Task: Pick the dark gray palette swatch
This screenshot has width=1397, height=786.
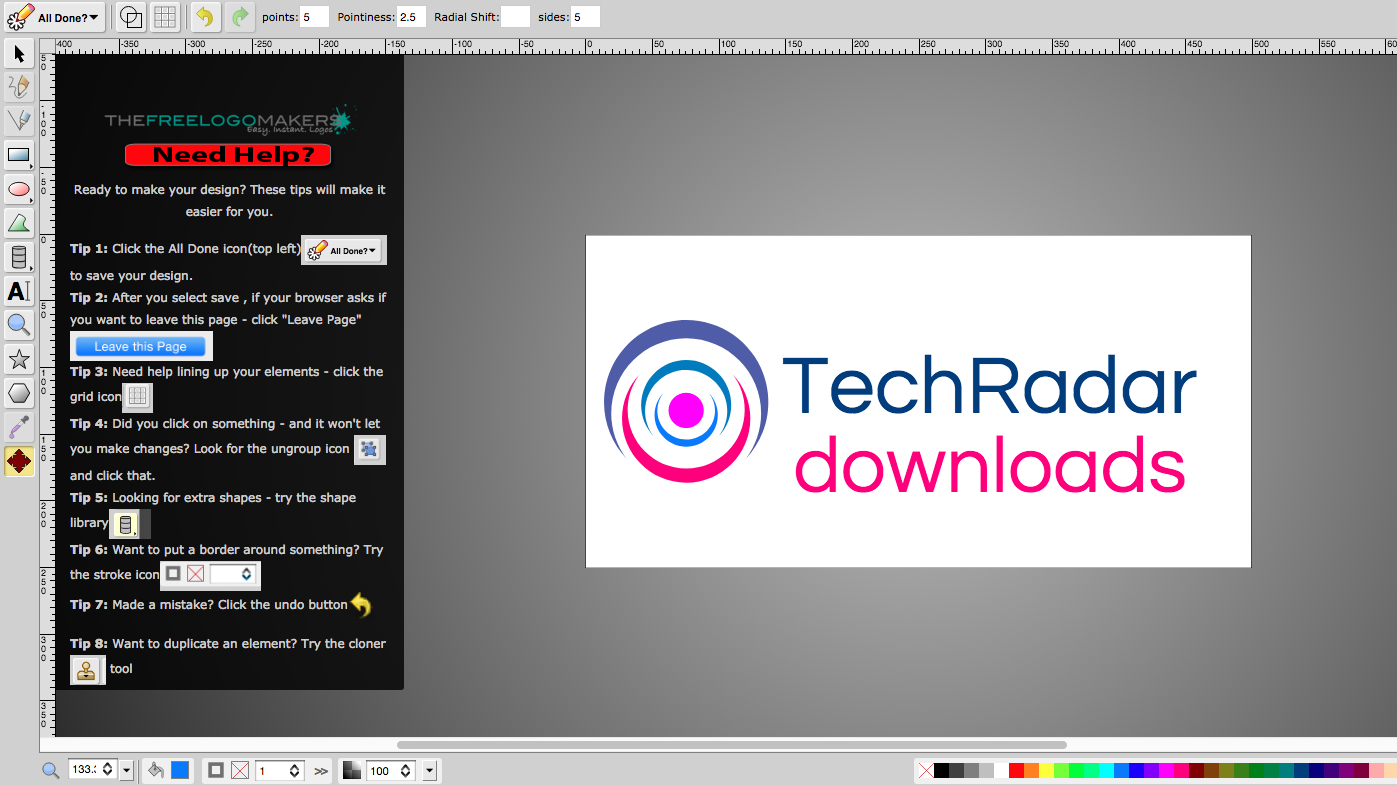Action: 956,770
